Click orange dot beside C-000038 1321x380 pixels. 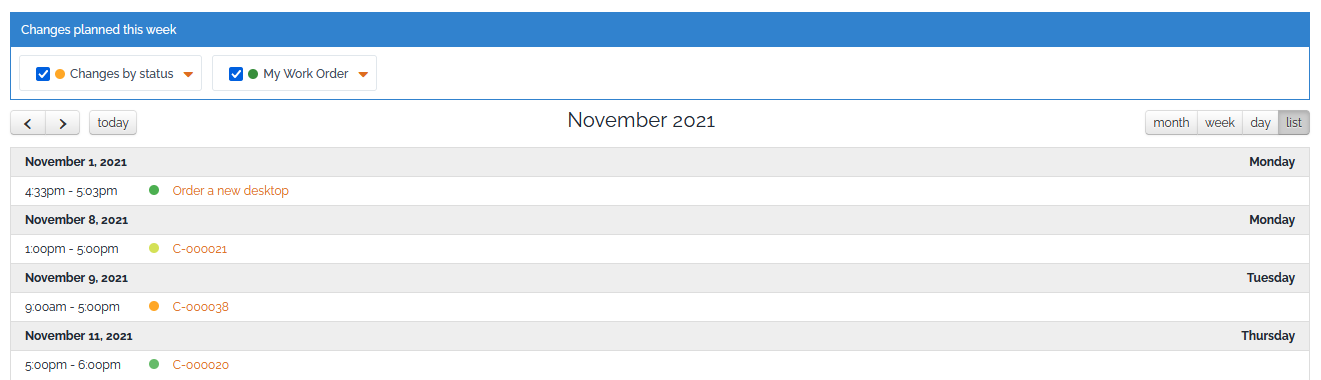click(154, 306)
